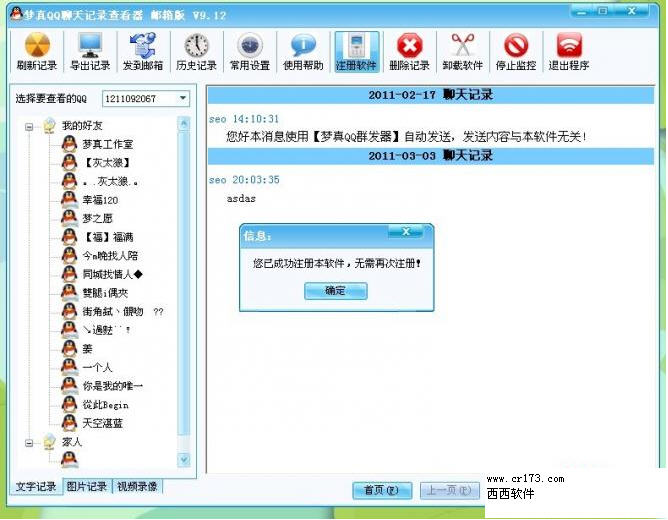Click 停止监控 stop monitoring icon

pos(516,52)
